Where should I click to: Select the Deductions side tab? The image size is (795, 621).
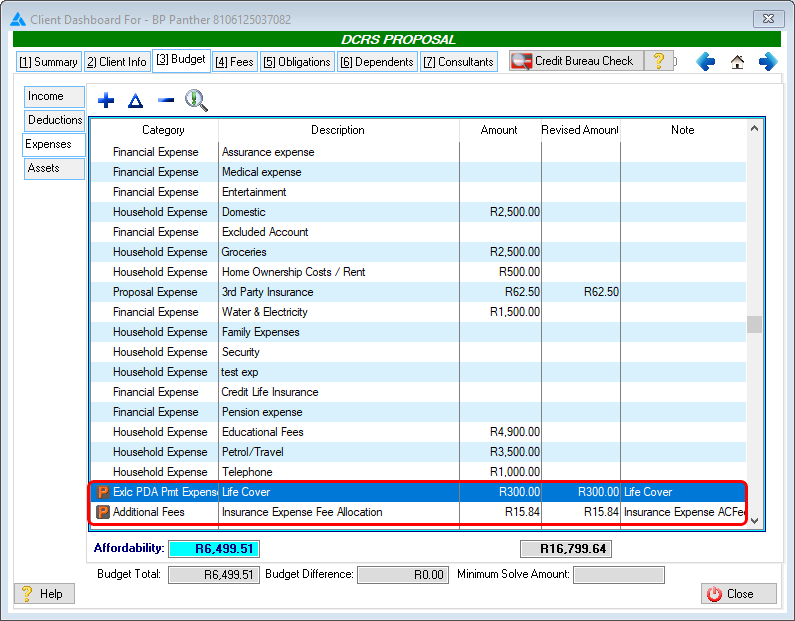(55, 121)
